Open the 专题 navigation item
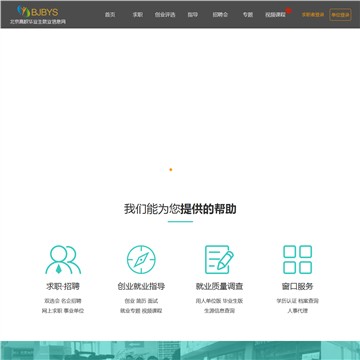The image size is (360, 360). tap(248, 15)
